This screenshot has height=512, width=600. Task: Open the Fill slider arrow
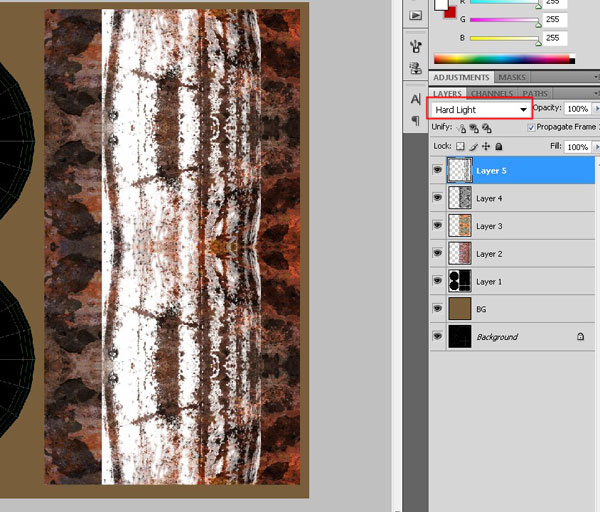click(x=596, y=147)
